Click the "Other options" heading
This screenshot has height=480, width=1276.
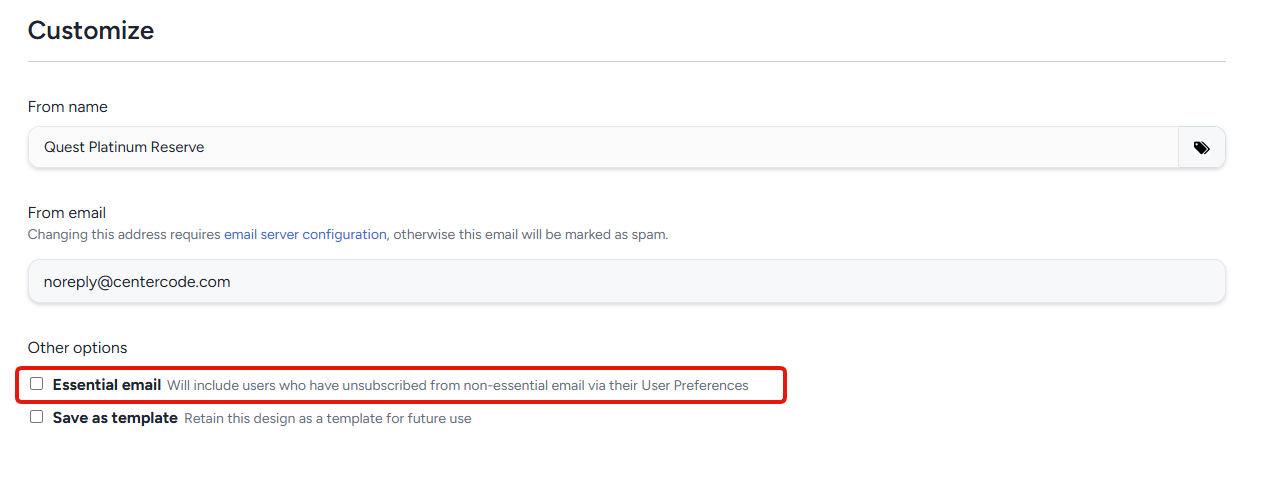[x=77, y=348]
